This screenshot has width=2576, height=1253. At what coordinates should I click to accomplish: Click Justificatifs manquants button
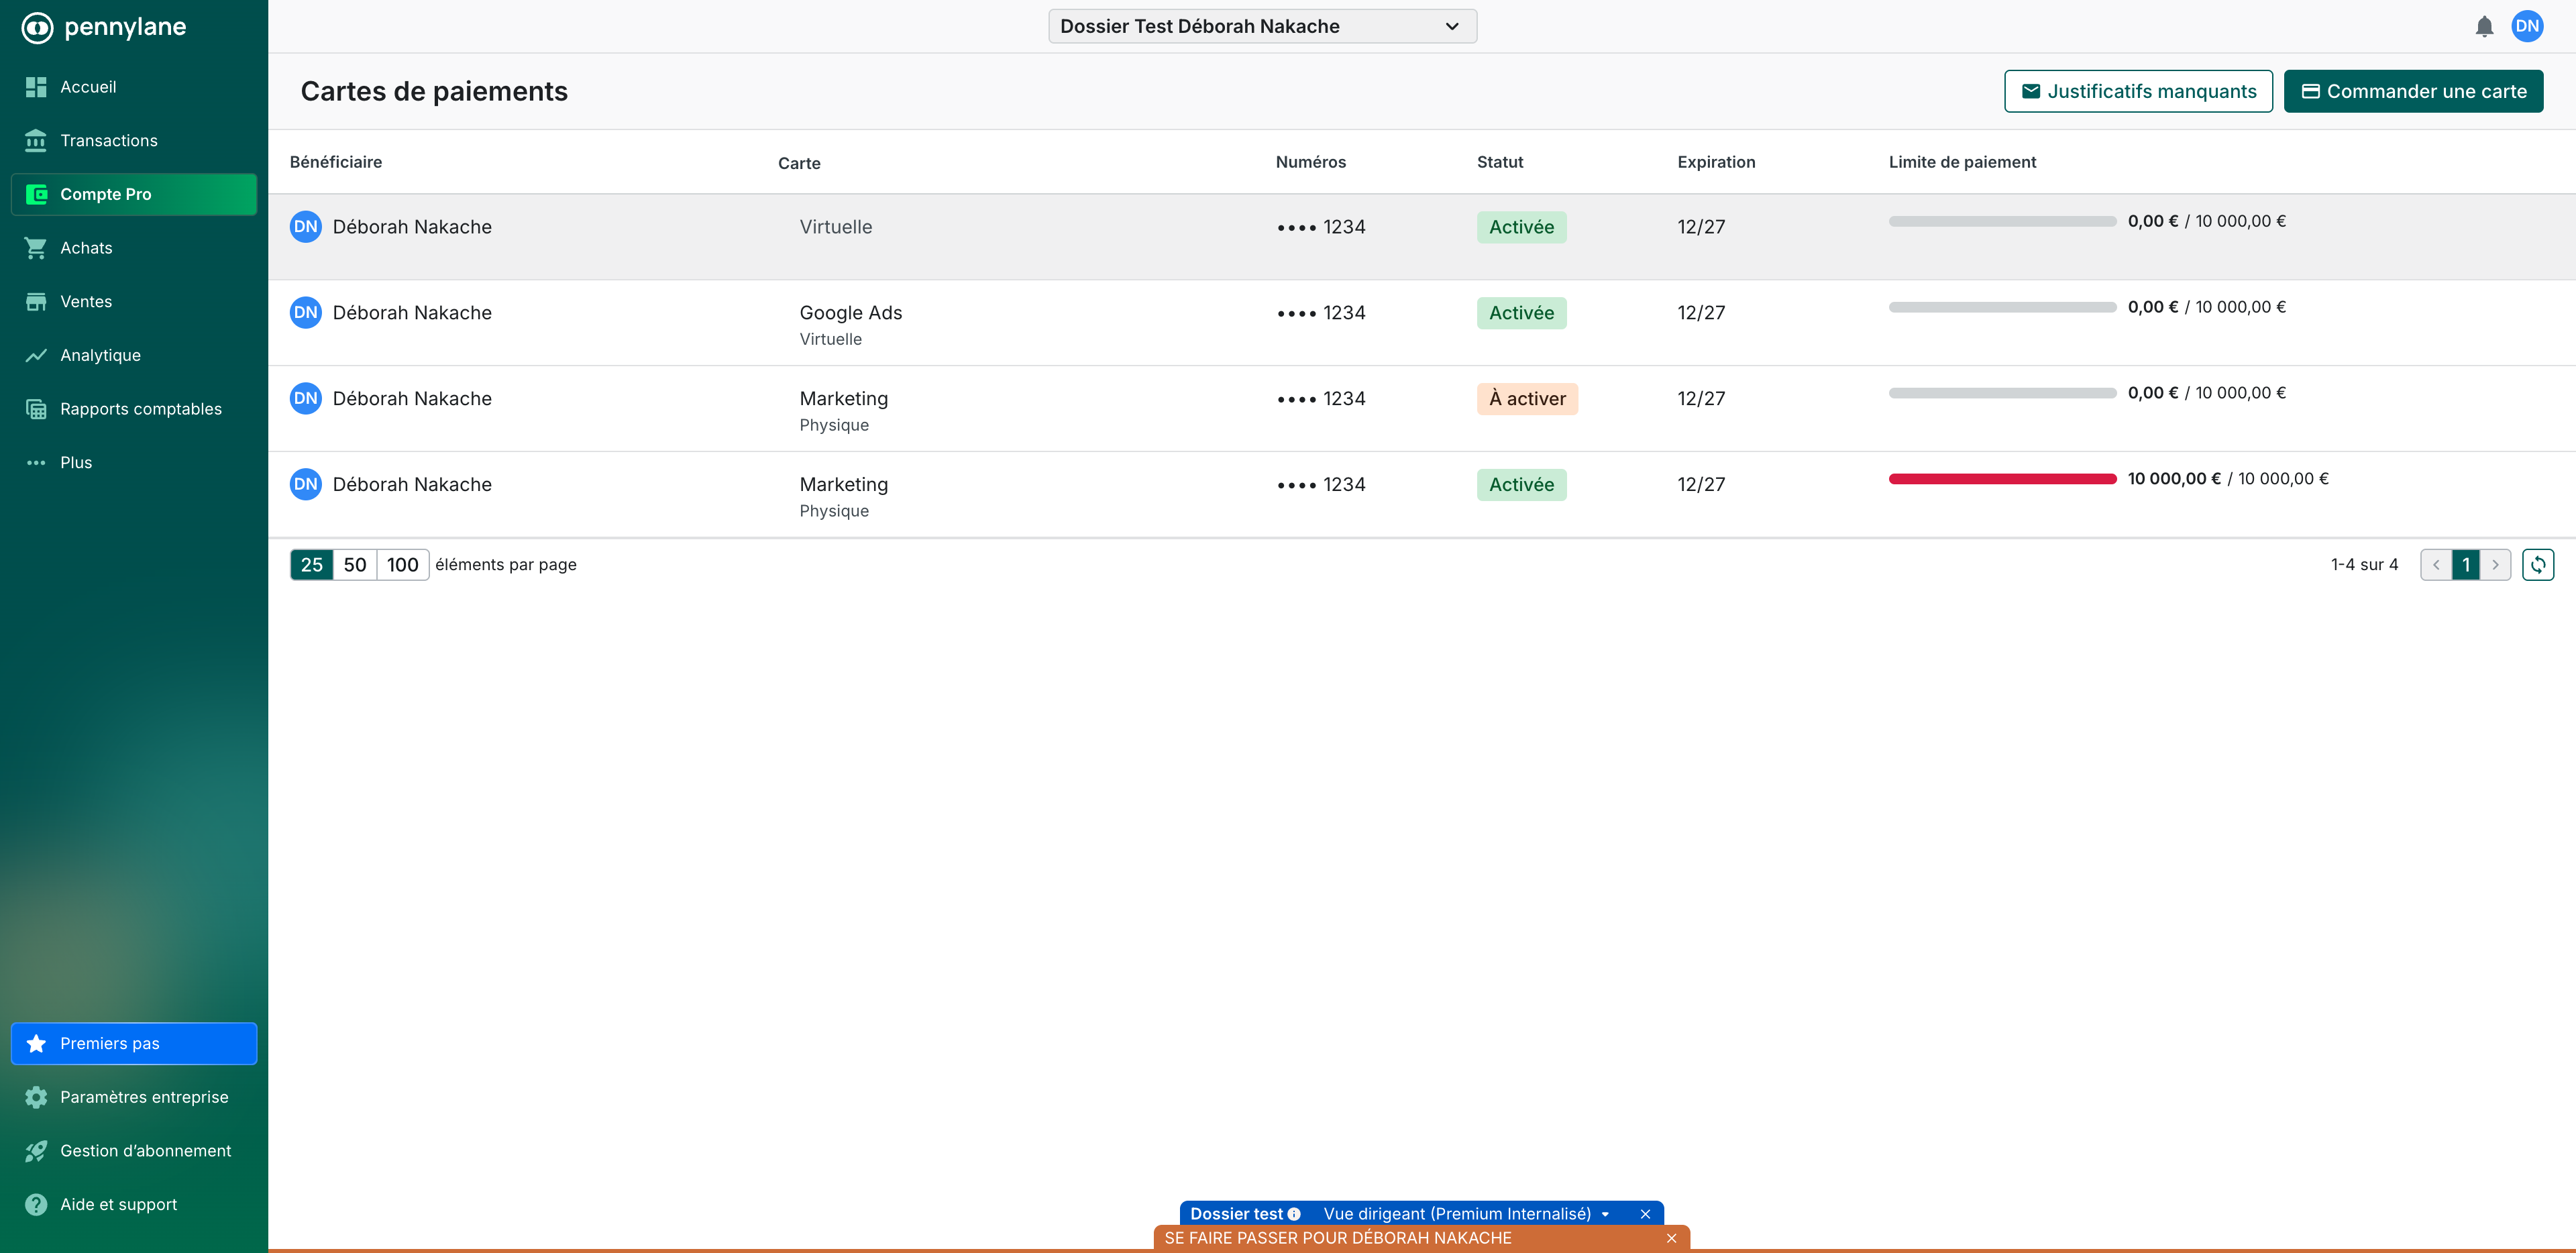tap(2138, 91)
